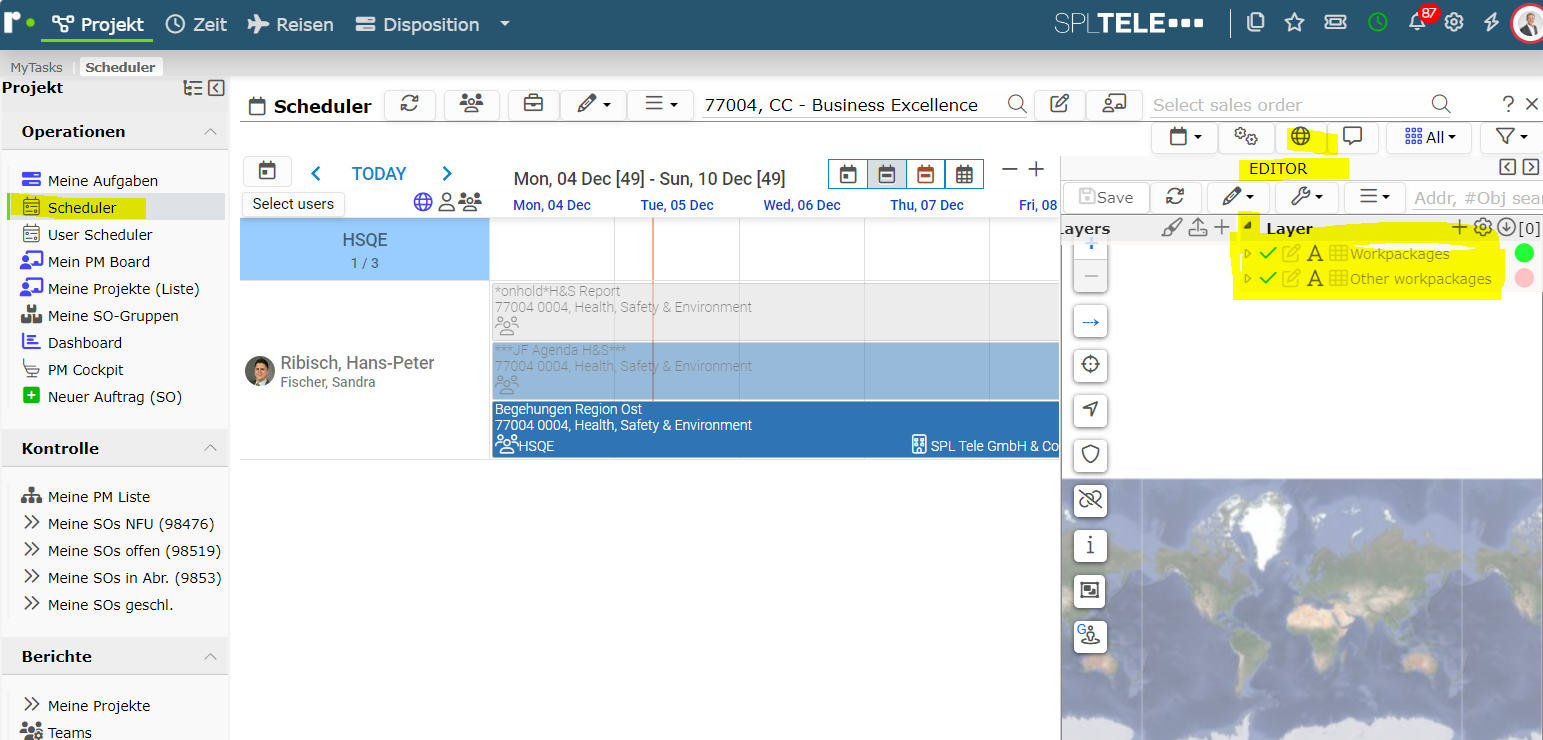
Task: Click the Select users button
Action: 293,204
